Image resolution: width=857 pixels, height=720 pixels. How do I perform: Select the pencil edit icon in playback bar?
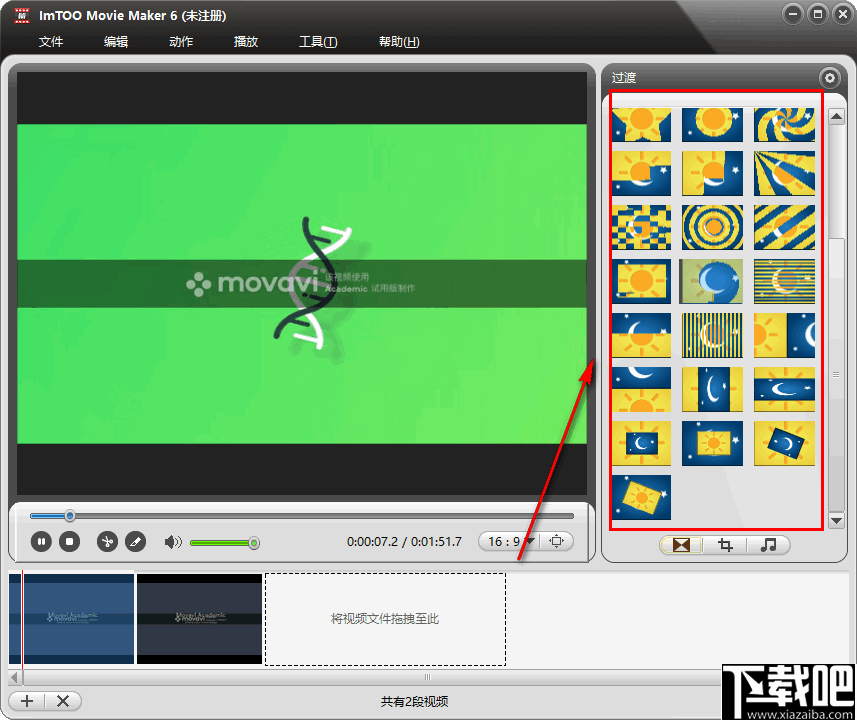pos(136,541)
